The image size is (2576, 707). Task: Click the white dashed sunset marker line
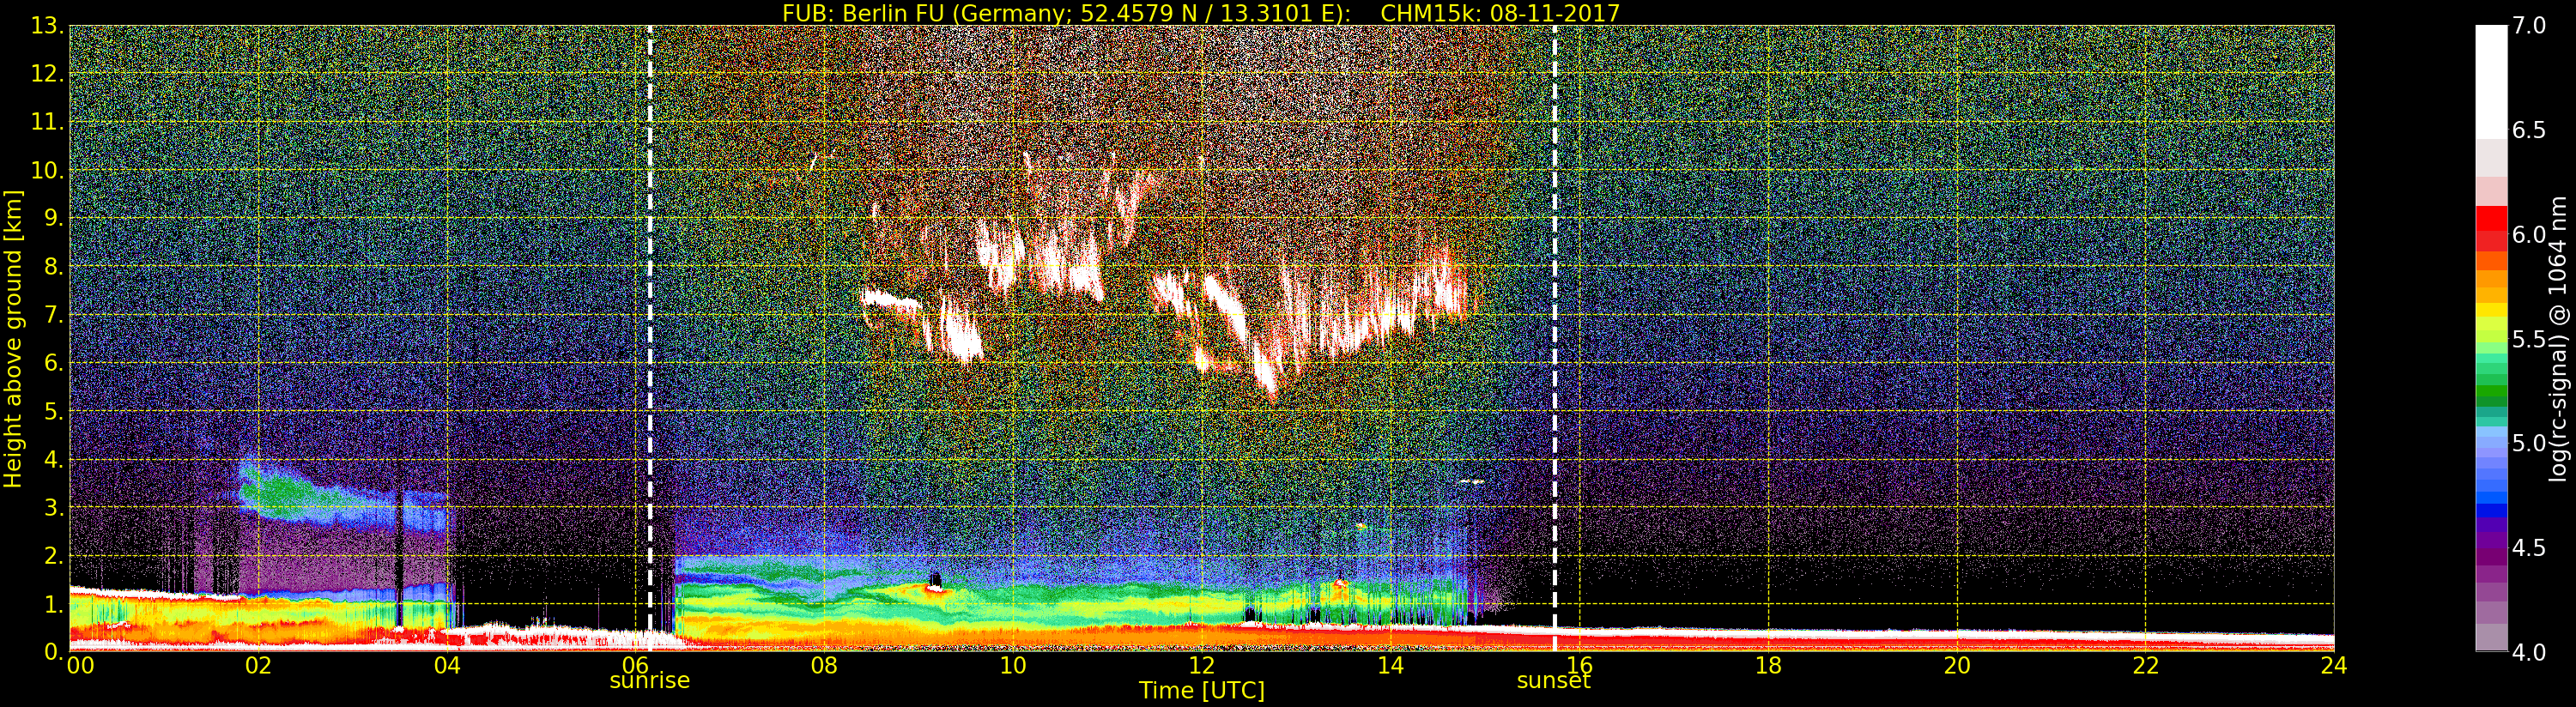[1555, 338]
